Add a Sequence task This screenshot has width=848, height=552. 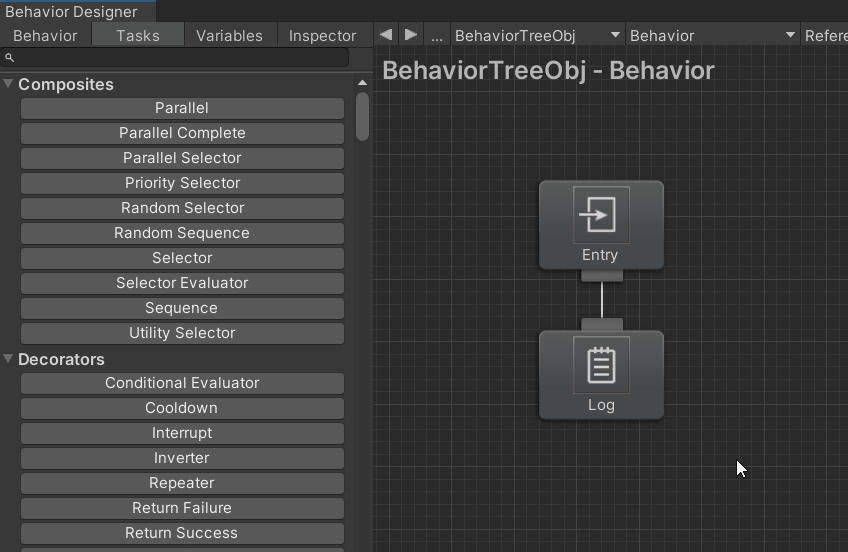[x=182, y=308]
